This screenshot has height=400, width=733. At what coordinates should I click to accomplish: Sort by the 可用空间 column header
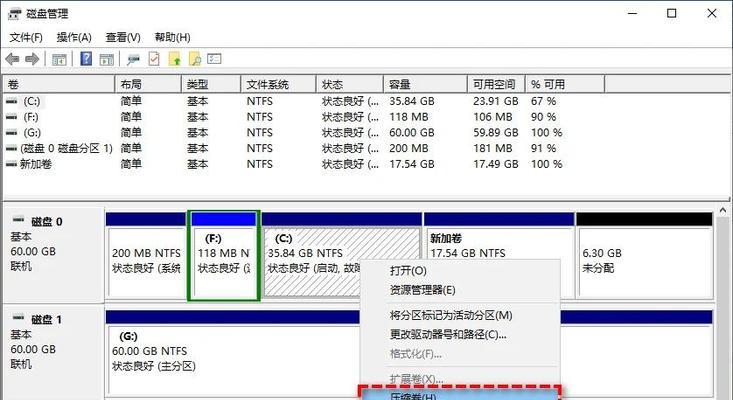click(496, 84)
